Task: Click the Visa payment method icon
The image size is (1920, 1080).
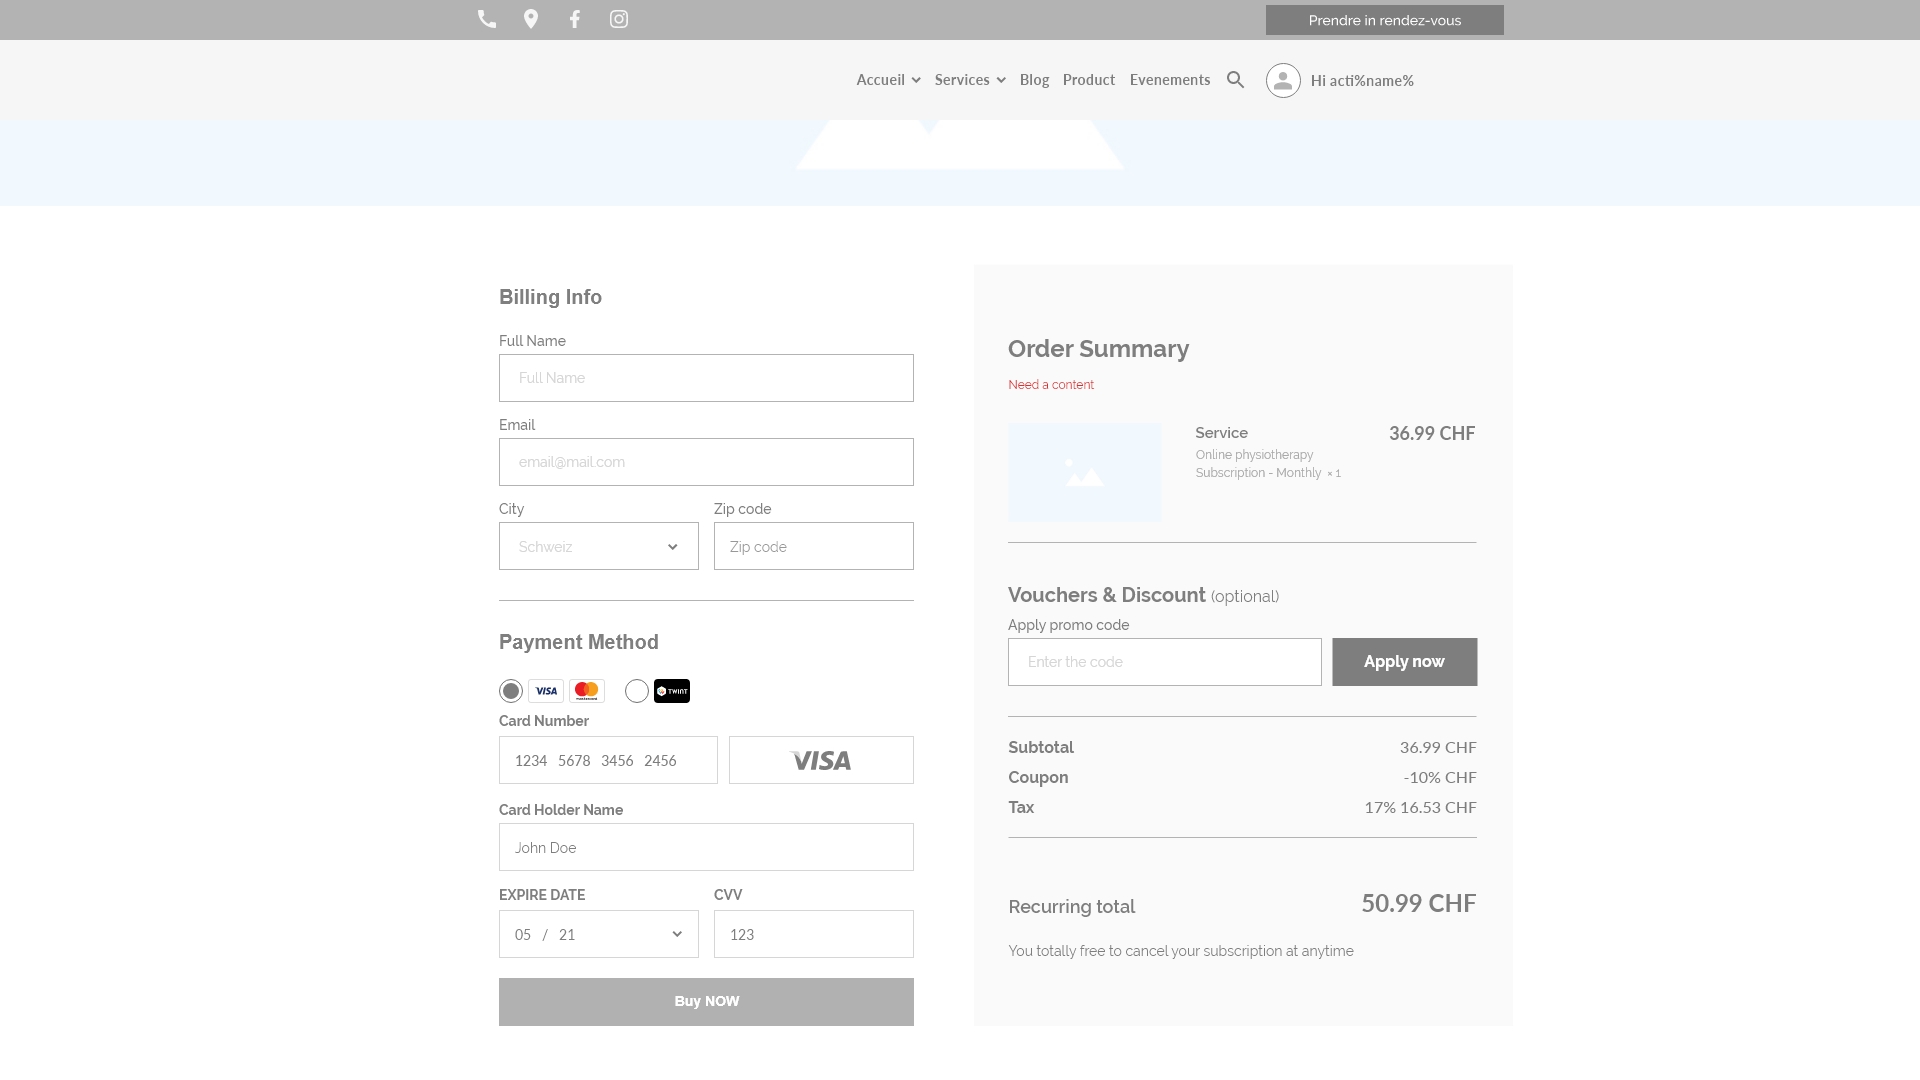Action: [546, 690]
